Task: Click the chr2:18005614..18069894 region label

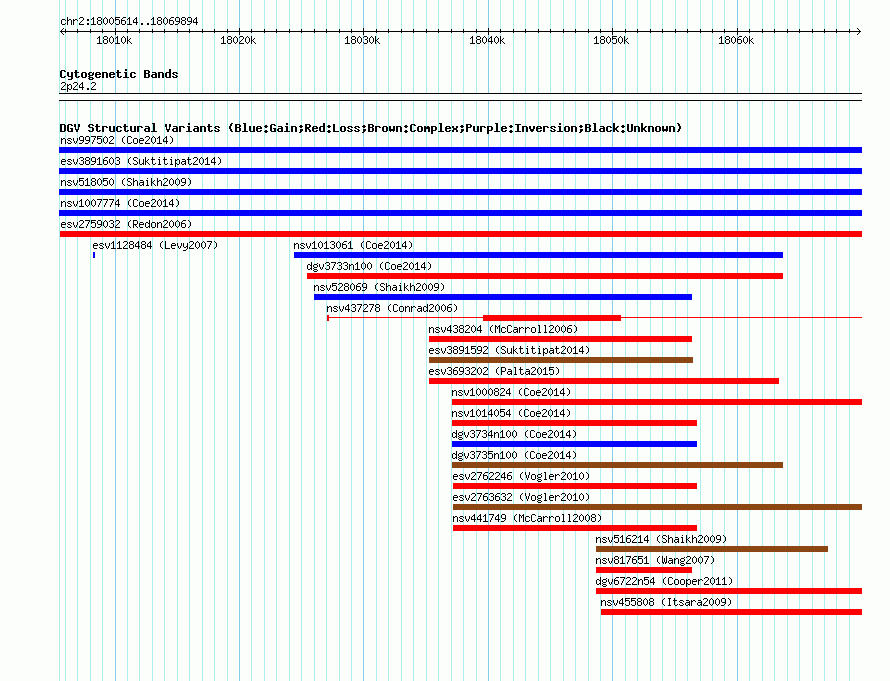Action: pyautogui.click(x=129, y=22)
